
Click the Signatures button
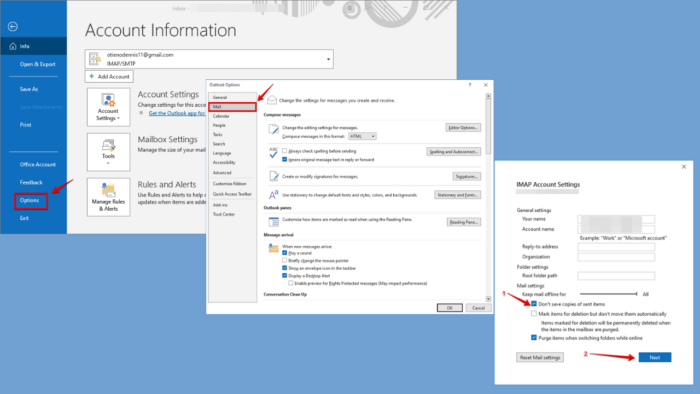tap(467, 176)
